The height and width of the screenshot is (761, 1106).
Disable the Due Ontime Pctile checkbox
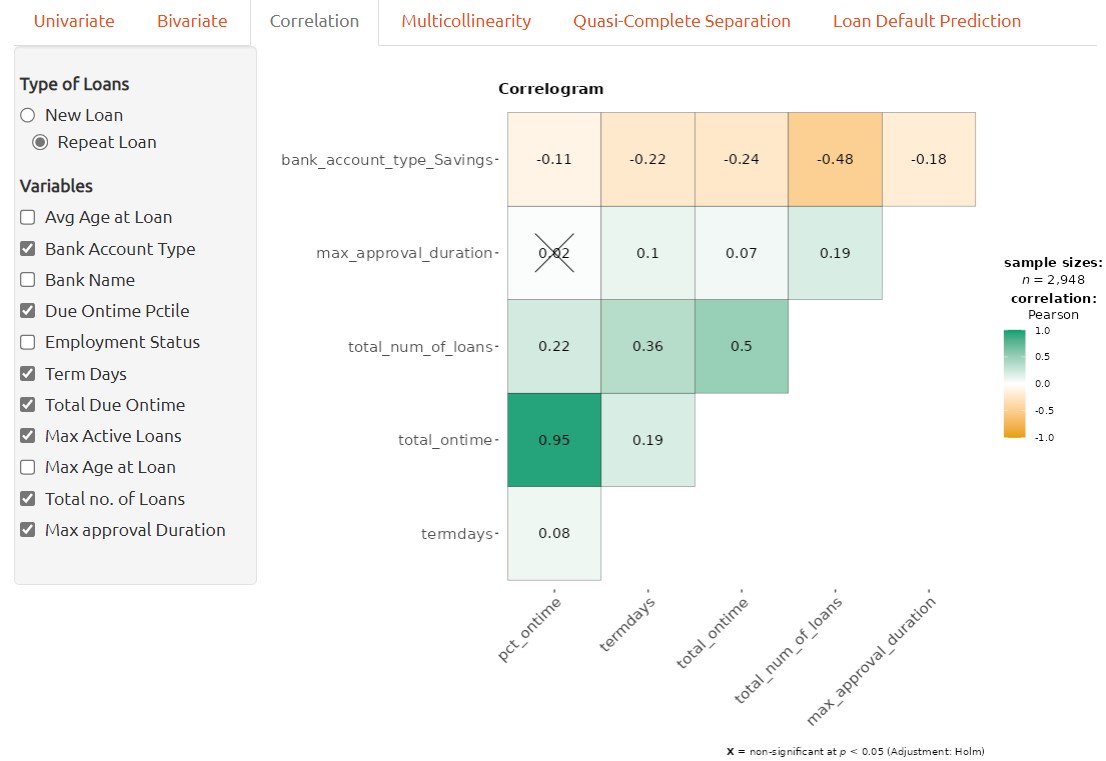coord(28,311)
